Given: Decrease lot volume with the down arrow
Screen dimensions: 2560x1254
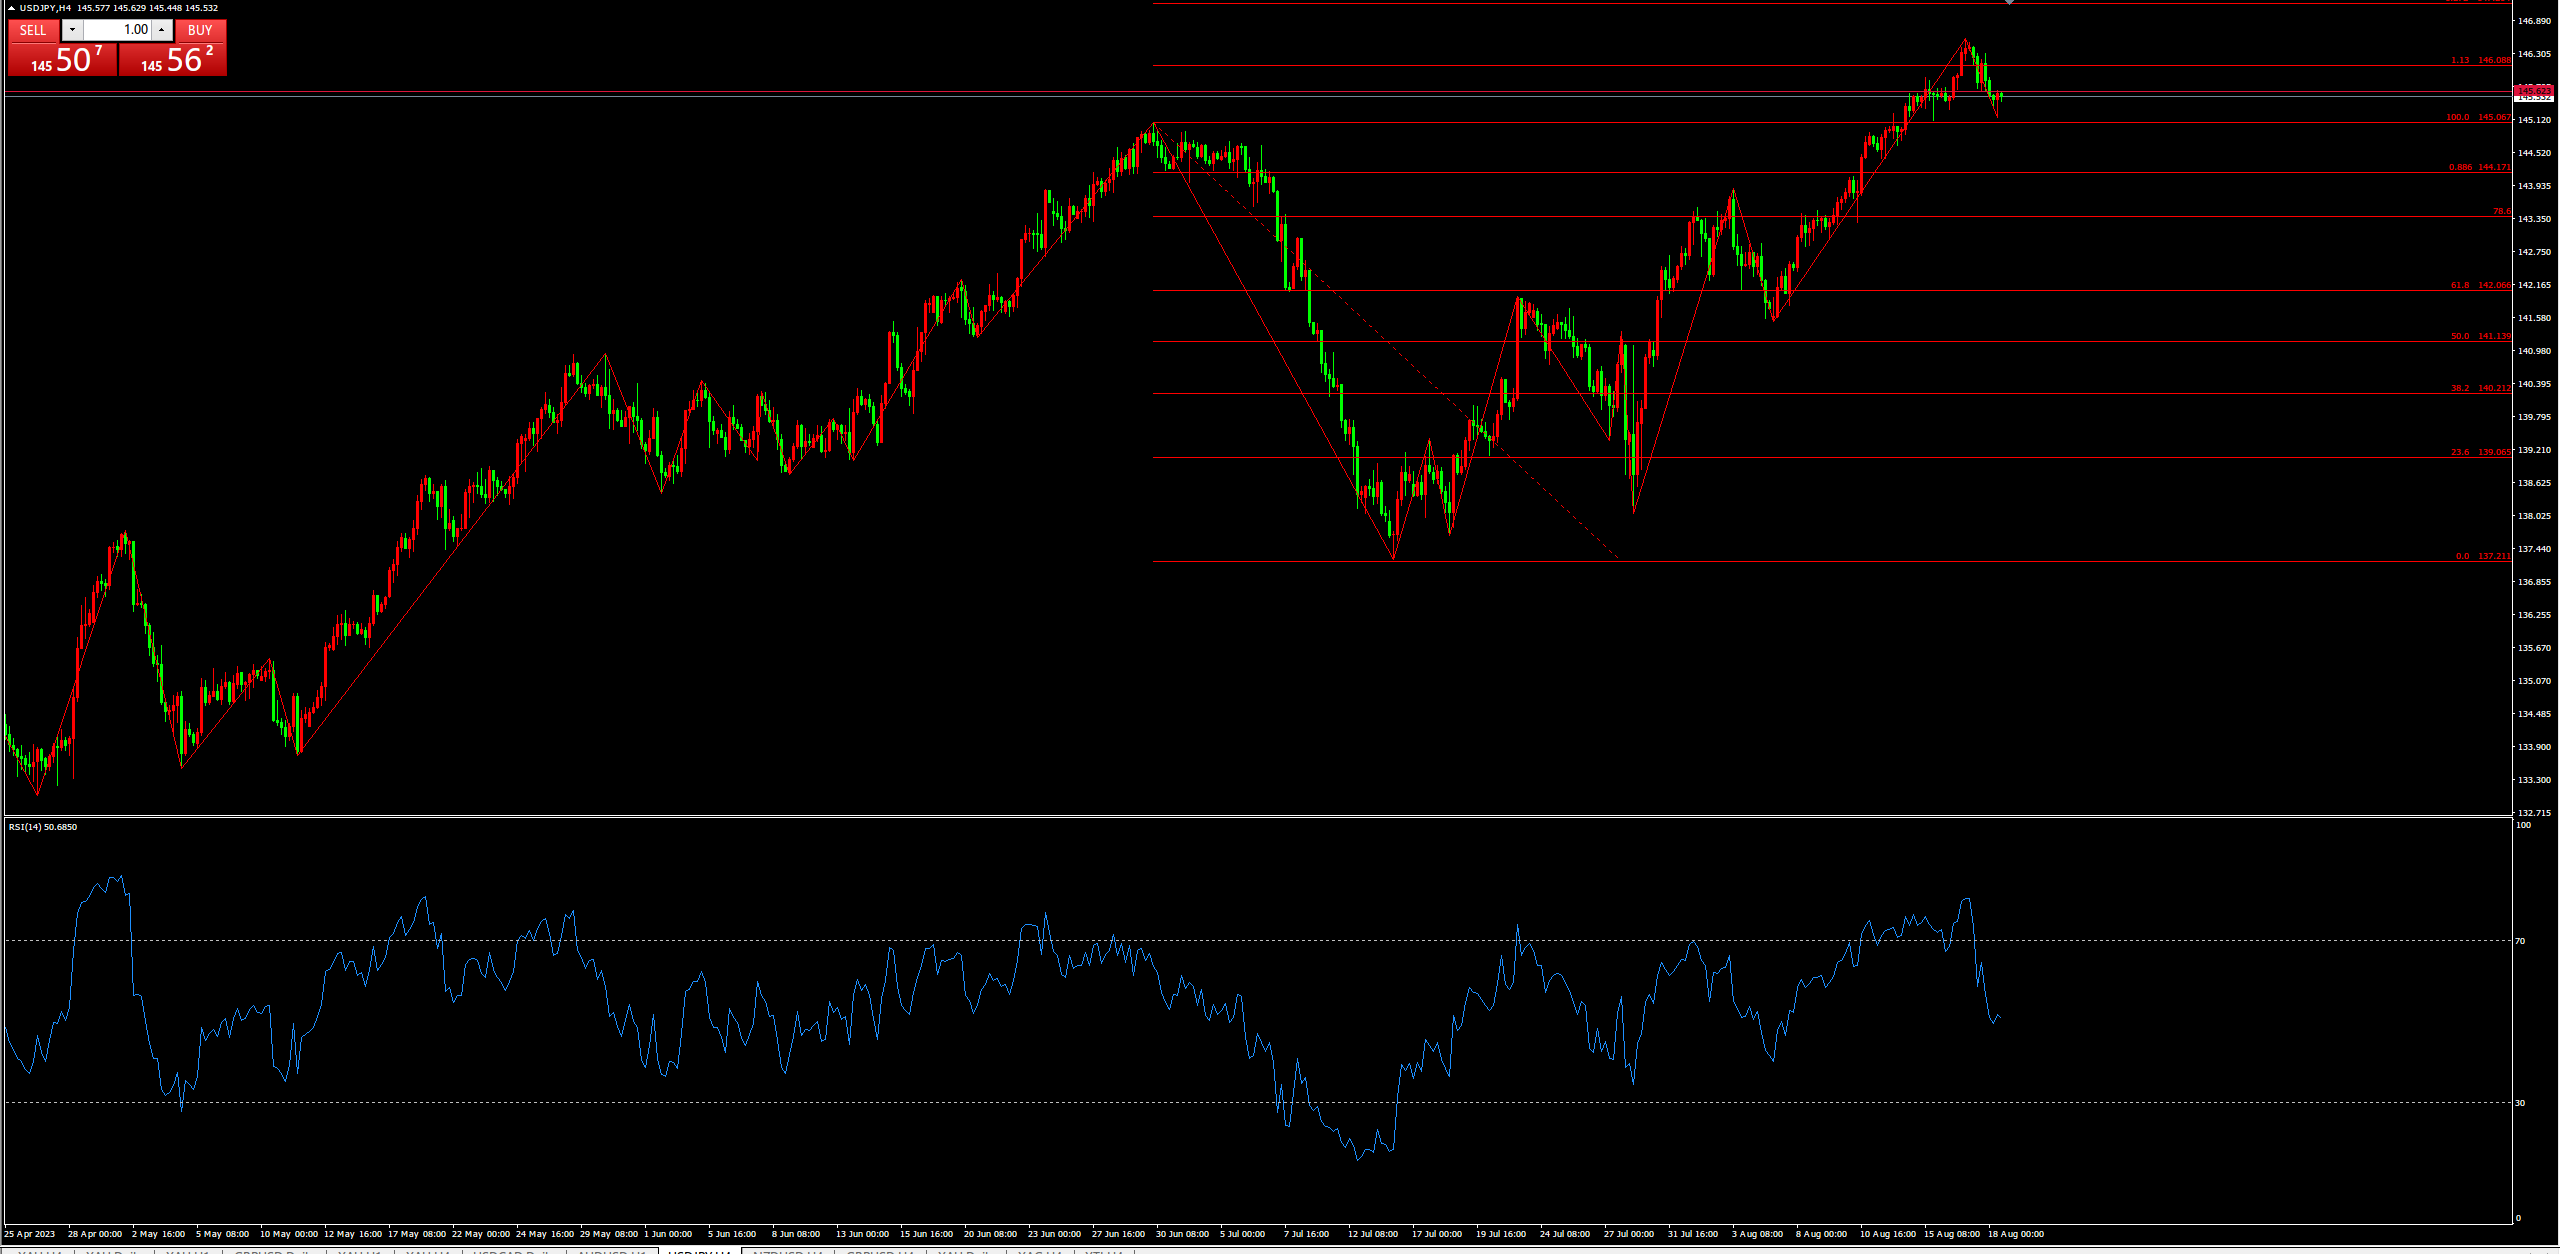Looking at the screenshot, I should pos(72,30).
